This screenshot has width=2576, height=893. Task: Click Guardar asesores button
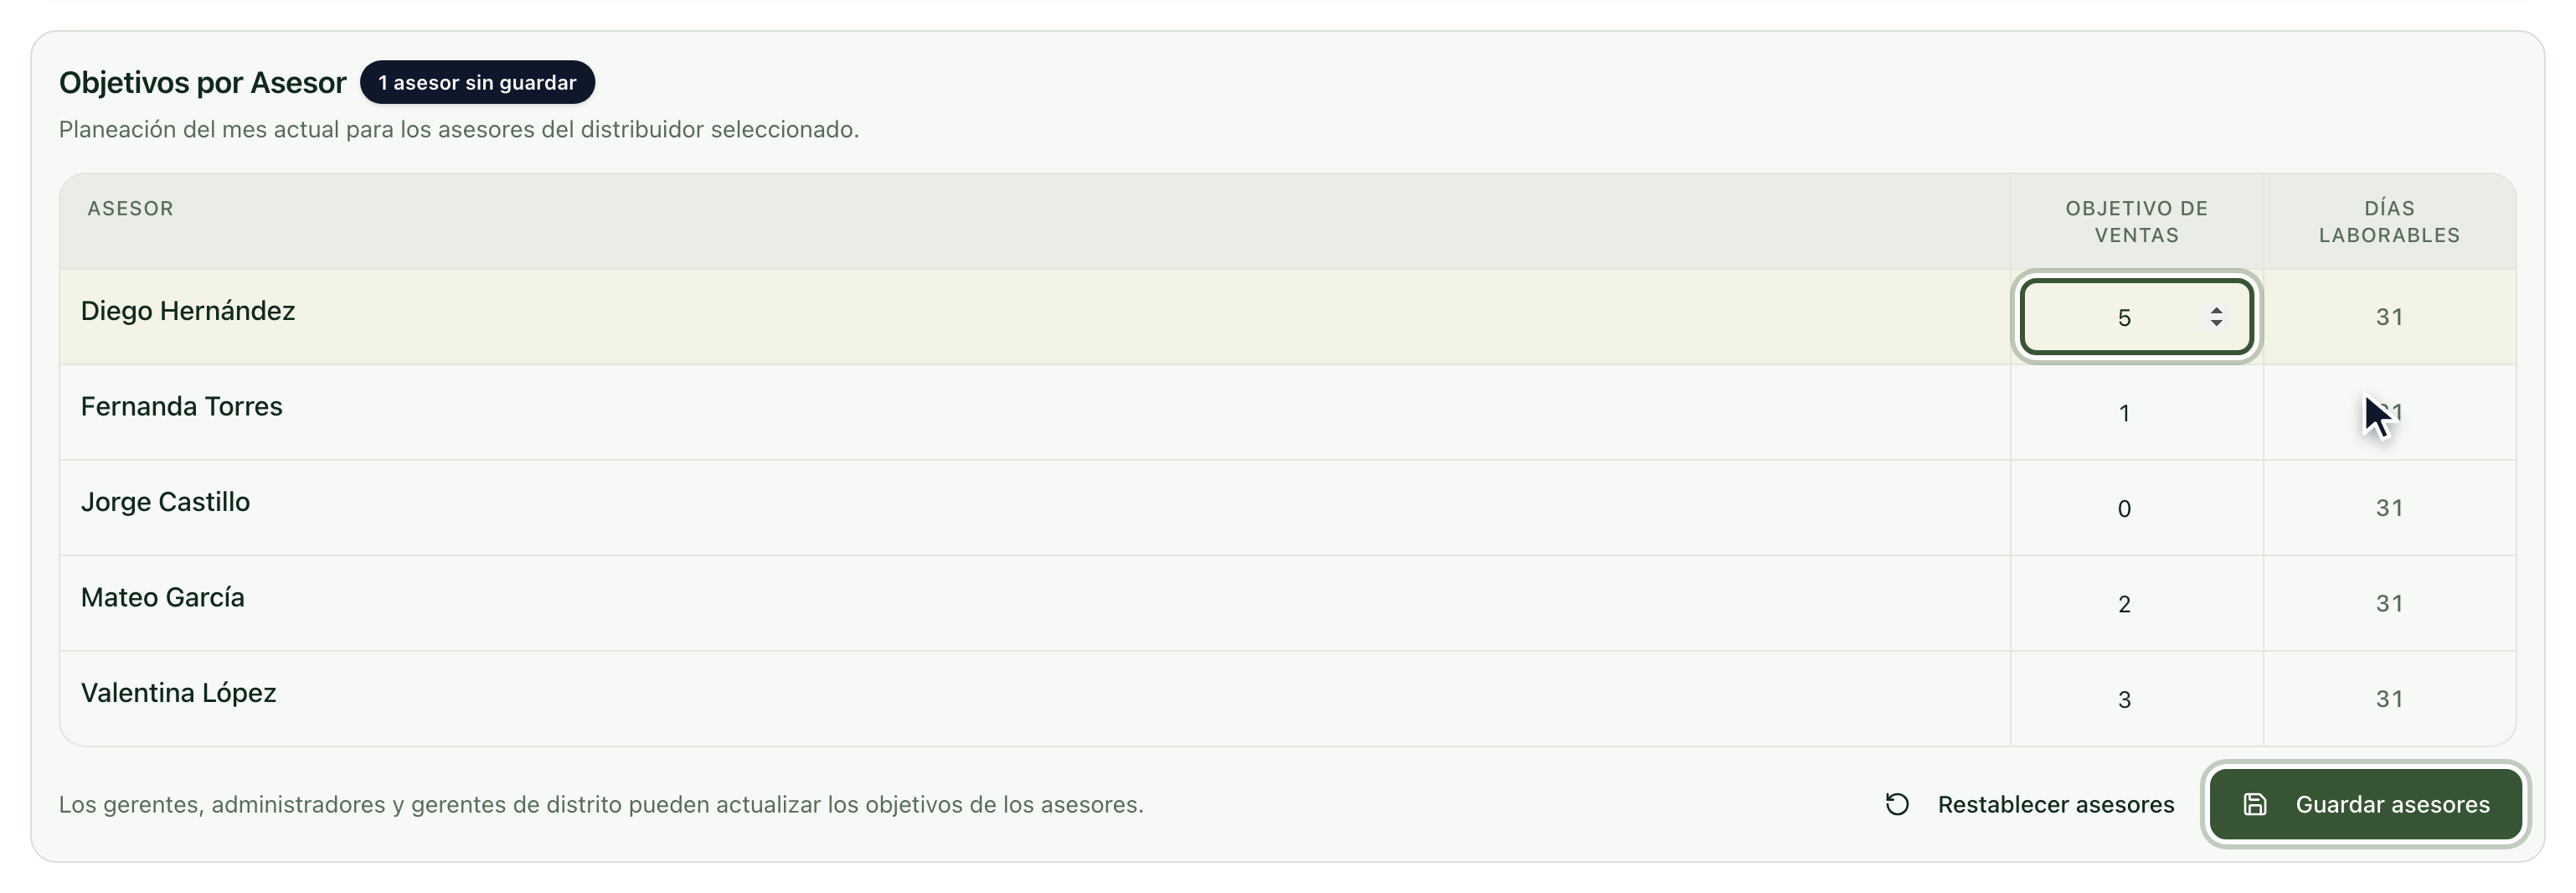click(x=2366, y=804)
